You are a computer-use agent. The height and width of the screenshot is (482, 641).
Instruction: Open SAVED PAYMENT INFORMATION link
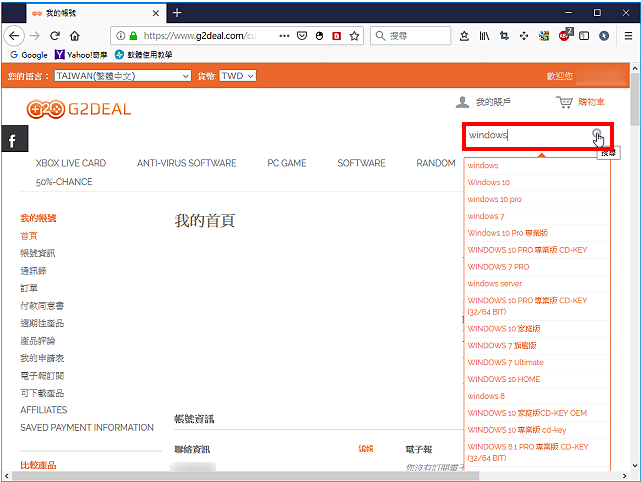point(87,427)
